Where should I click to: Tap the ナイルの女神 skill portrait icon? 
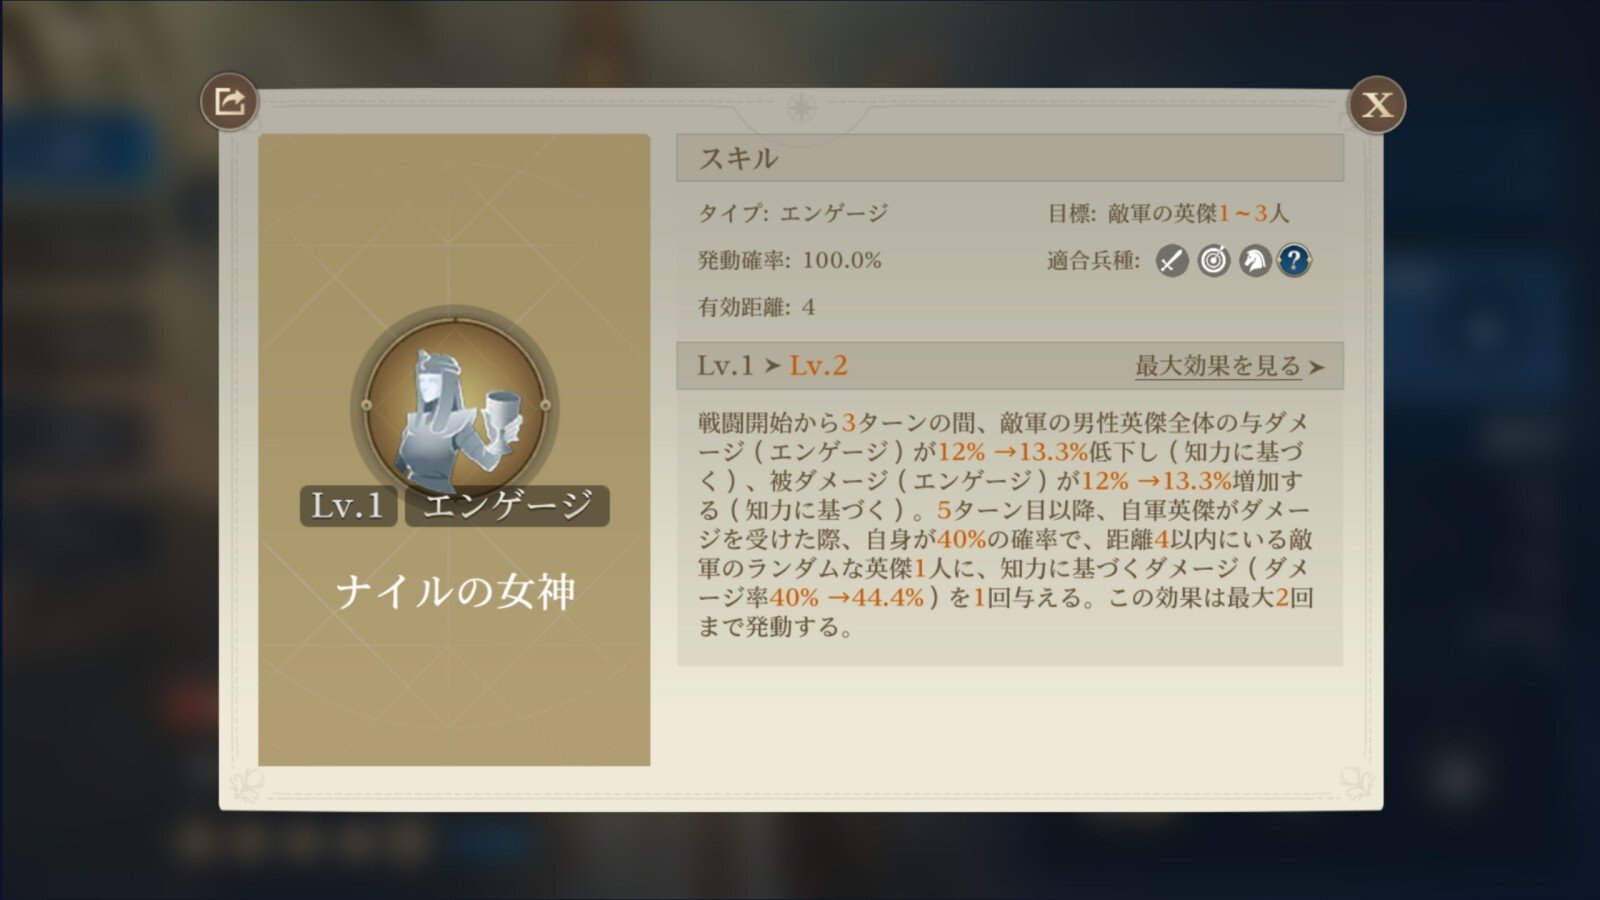455,407
